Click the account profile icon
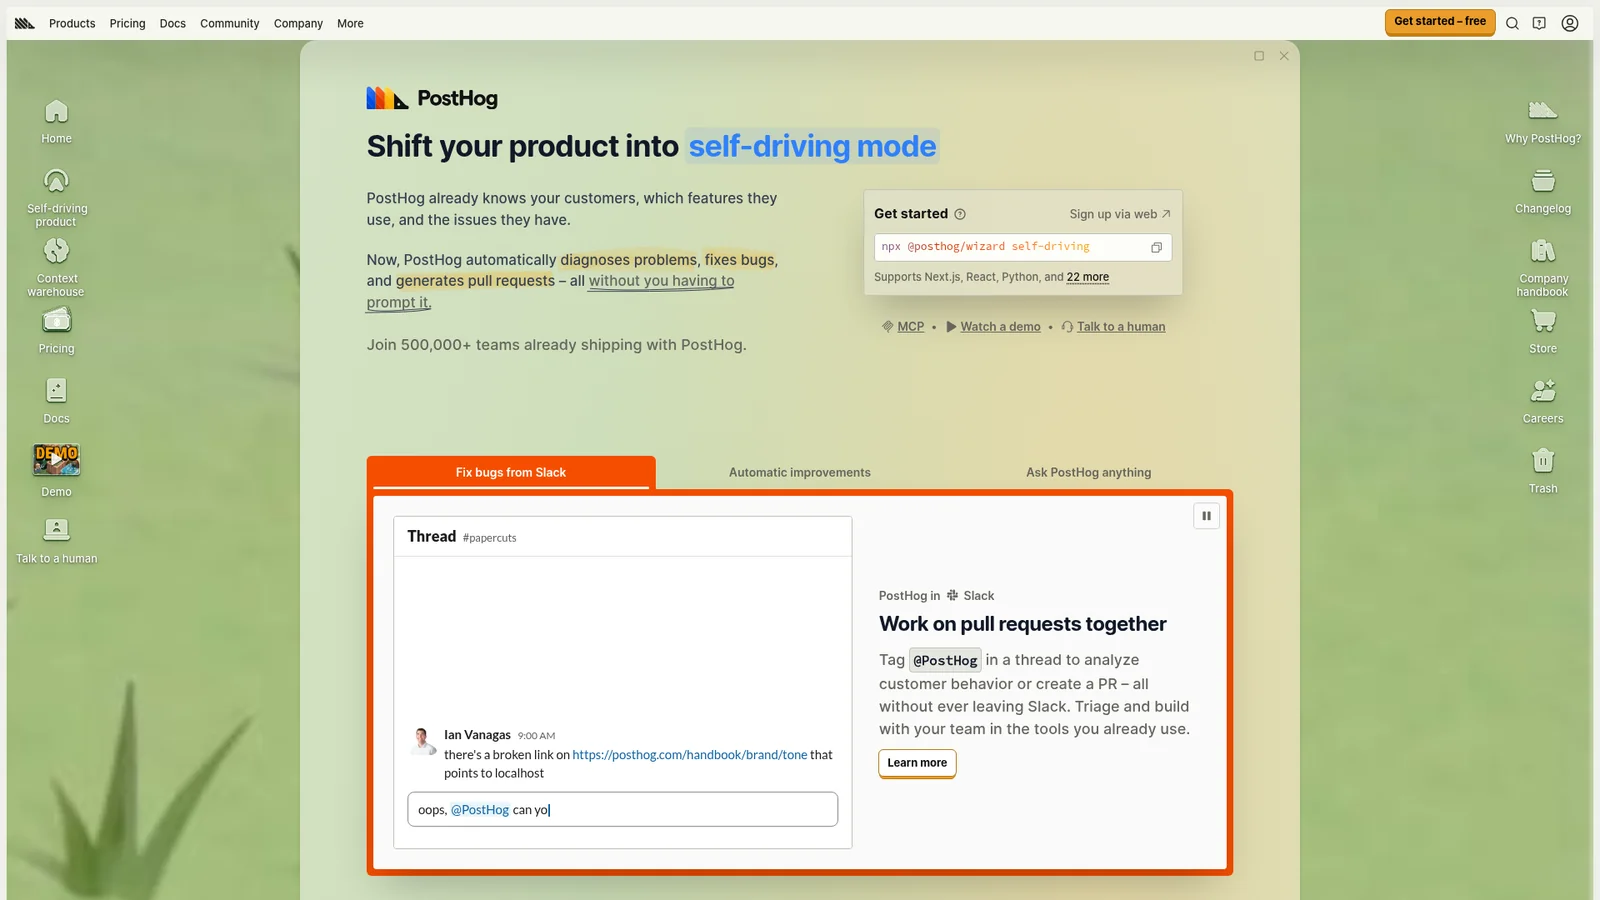Screen dimensions: 1600x900 pos(1570,23)
